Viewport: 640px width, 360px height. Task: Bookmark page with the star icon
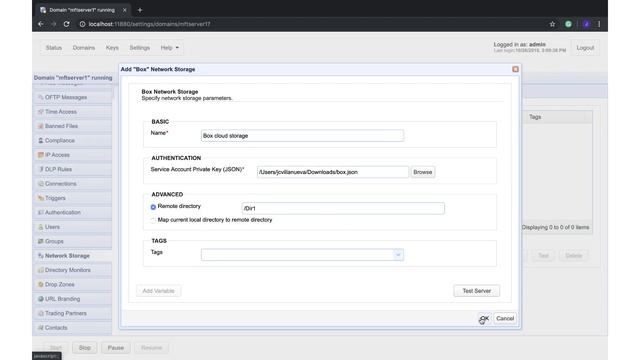[x=552, y=24]
